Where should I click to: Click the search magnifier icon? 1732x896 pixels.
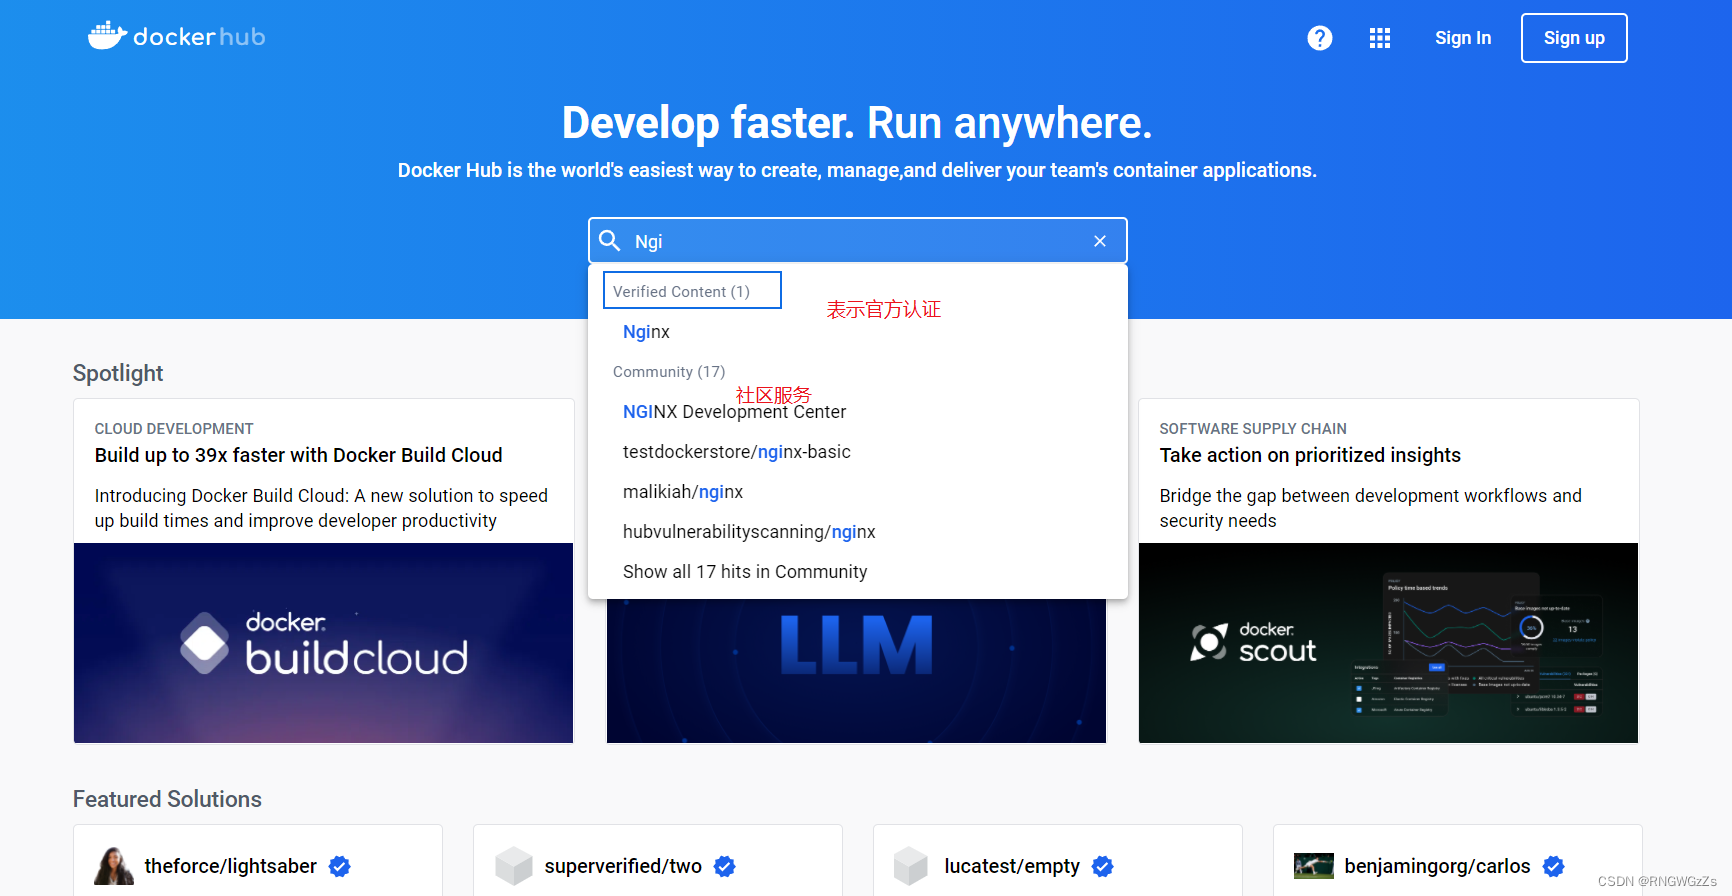(x=610, y=240)
